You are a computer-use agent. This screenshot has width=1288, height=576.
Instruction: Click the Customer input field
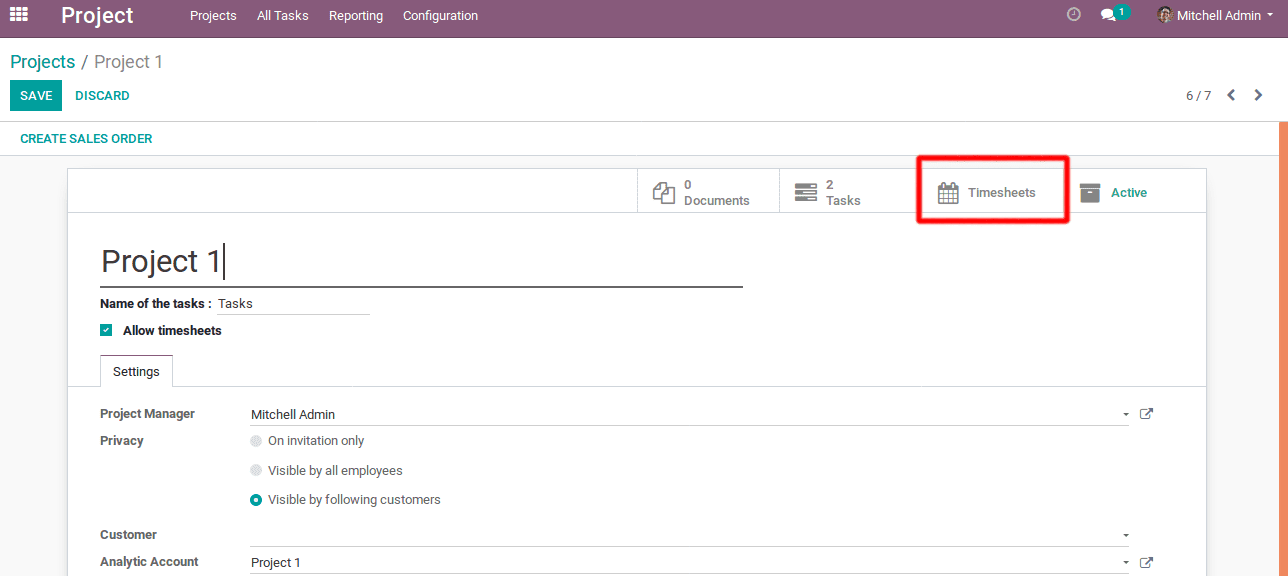tap(689, 535)
